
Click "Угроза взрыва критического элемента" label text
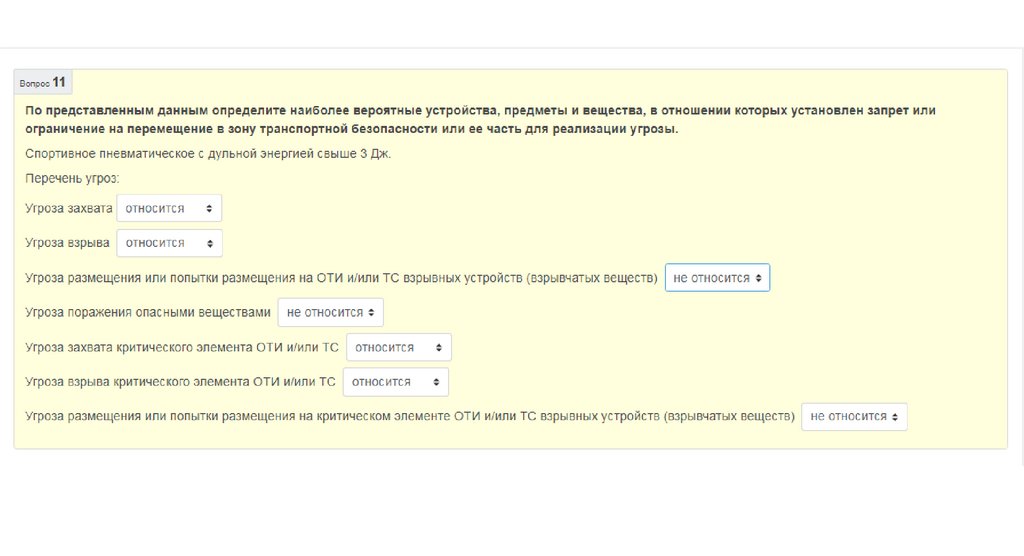coord(180,382)
